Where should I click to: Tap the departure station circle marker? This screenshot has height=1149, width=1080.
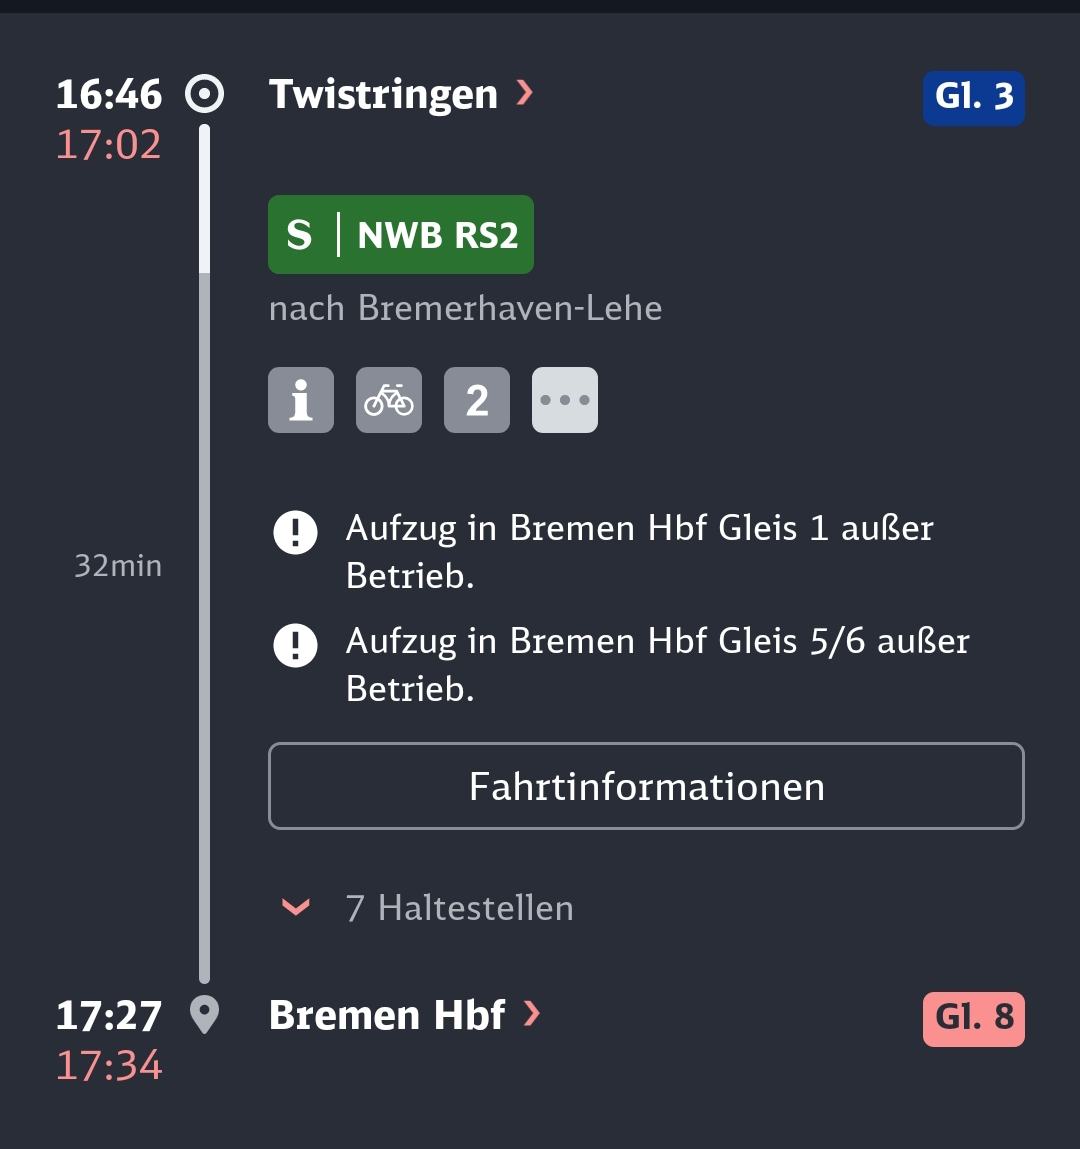click(205, 95)
